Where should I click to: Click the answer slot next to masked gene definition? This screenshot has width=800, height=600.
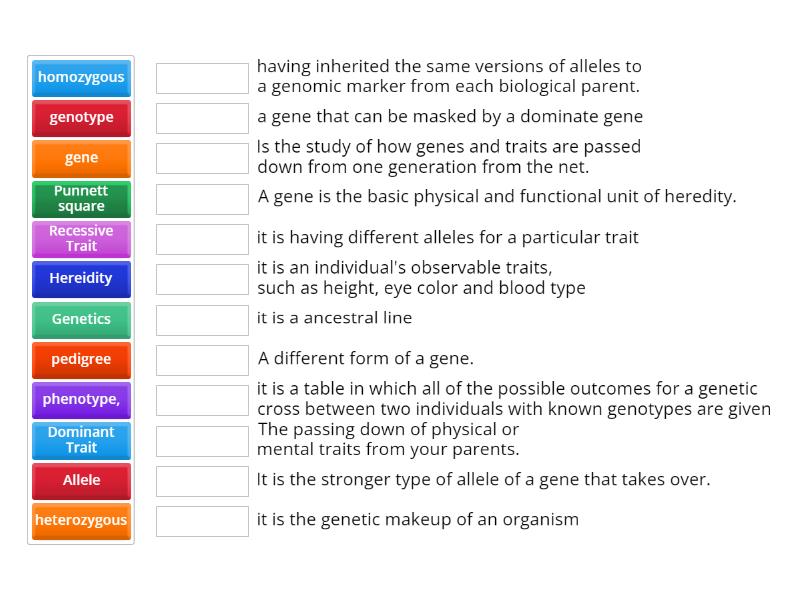click(202, 117)
